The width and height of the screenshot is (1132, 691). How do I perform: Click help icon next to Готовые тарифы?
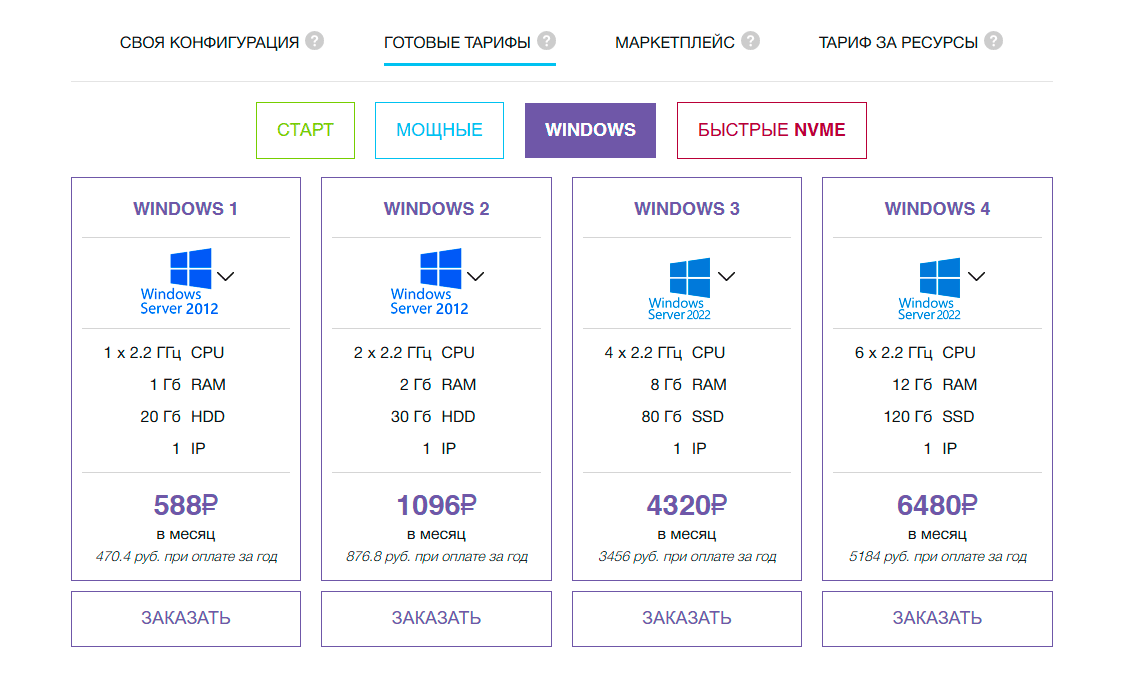click(x=547, y=41)
